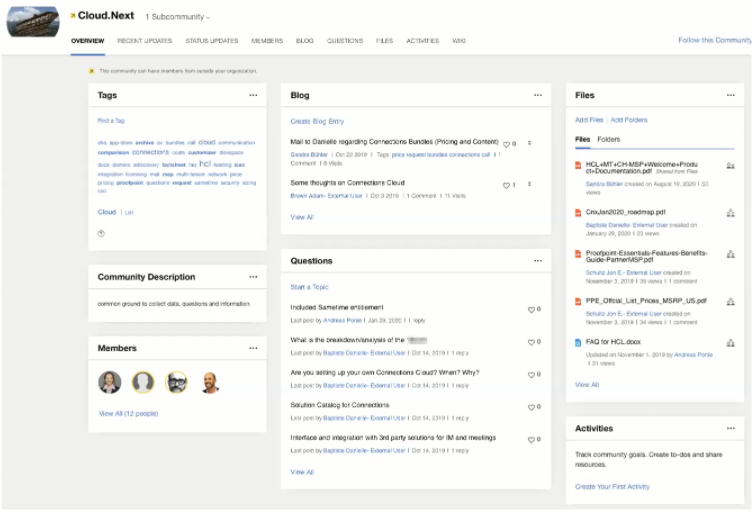This screenshot has width=755, height=511.
Task: Open 'Some thoughts on Connections Cloud' blog entry
Action: pos(347,183)
